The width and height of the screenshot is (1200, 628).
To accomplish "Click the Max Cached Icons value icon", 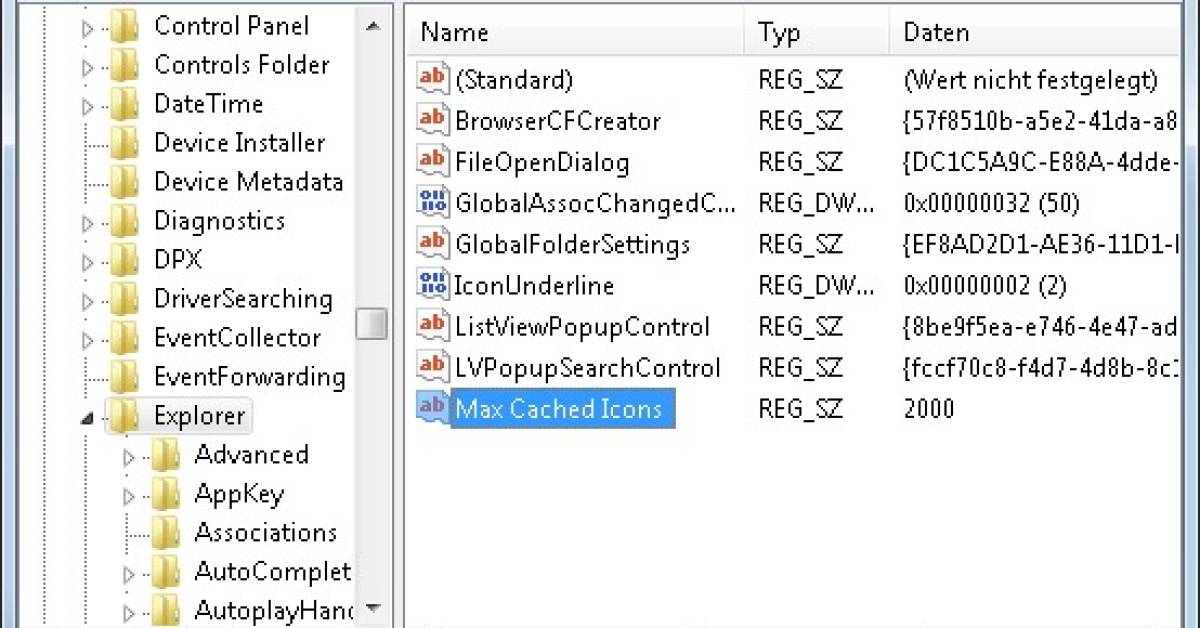I will click(x=432, y=408).
